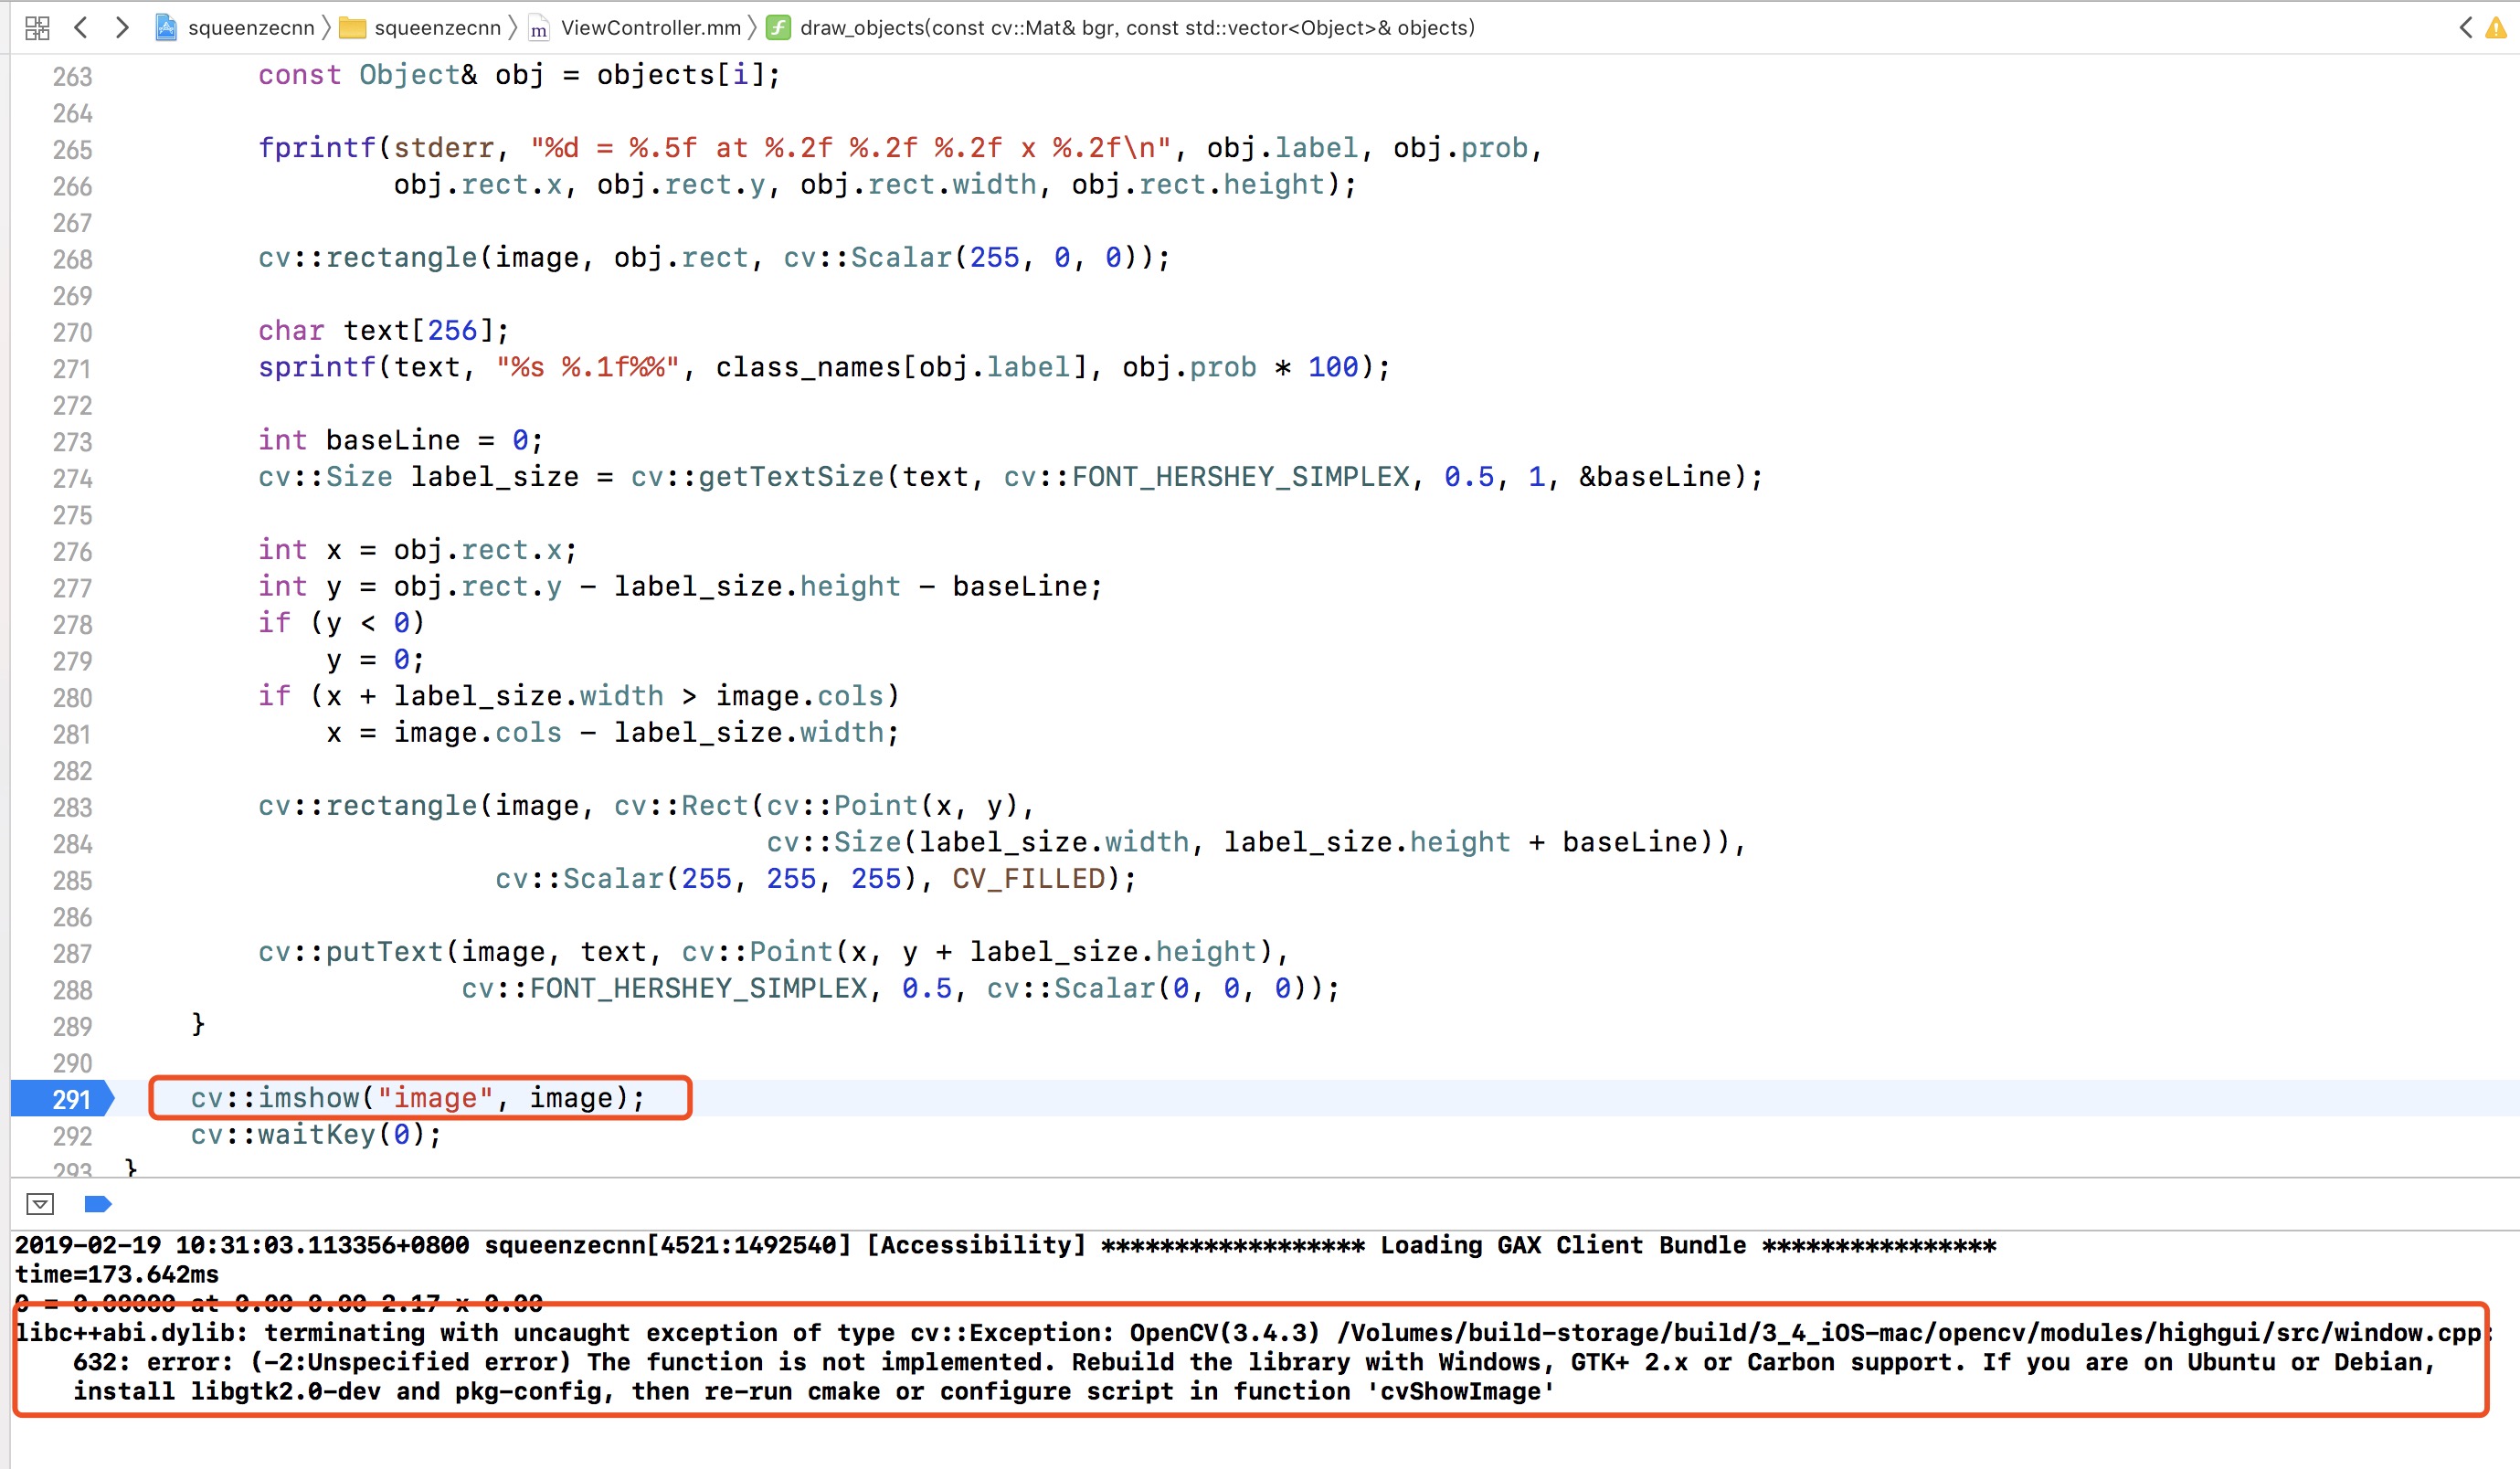
Task: Select the highlighted cv::imshow line of code
Action: tap(420, 1097)
